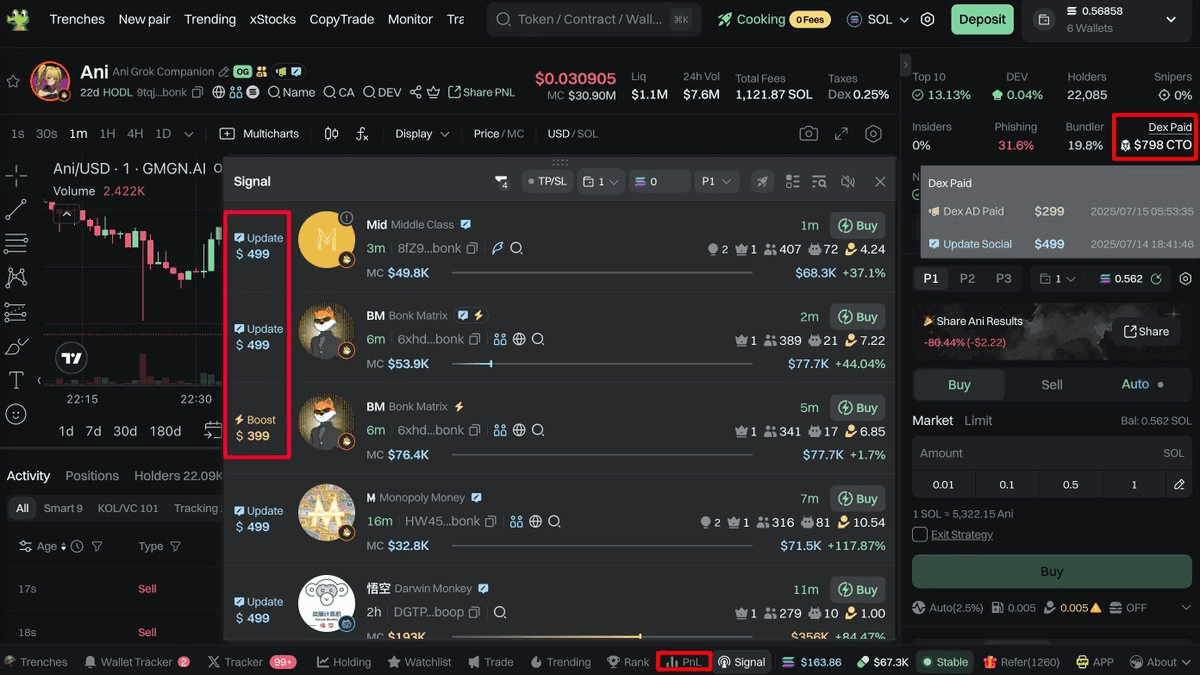This screenshot has height=675, width=1200.
Task: Enable the Exit Strategy checkbox
Action: pos(920,535)
